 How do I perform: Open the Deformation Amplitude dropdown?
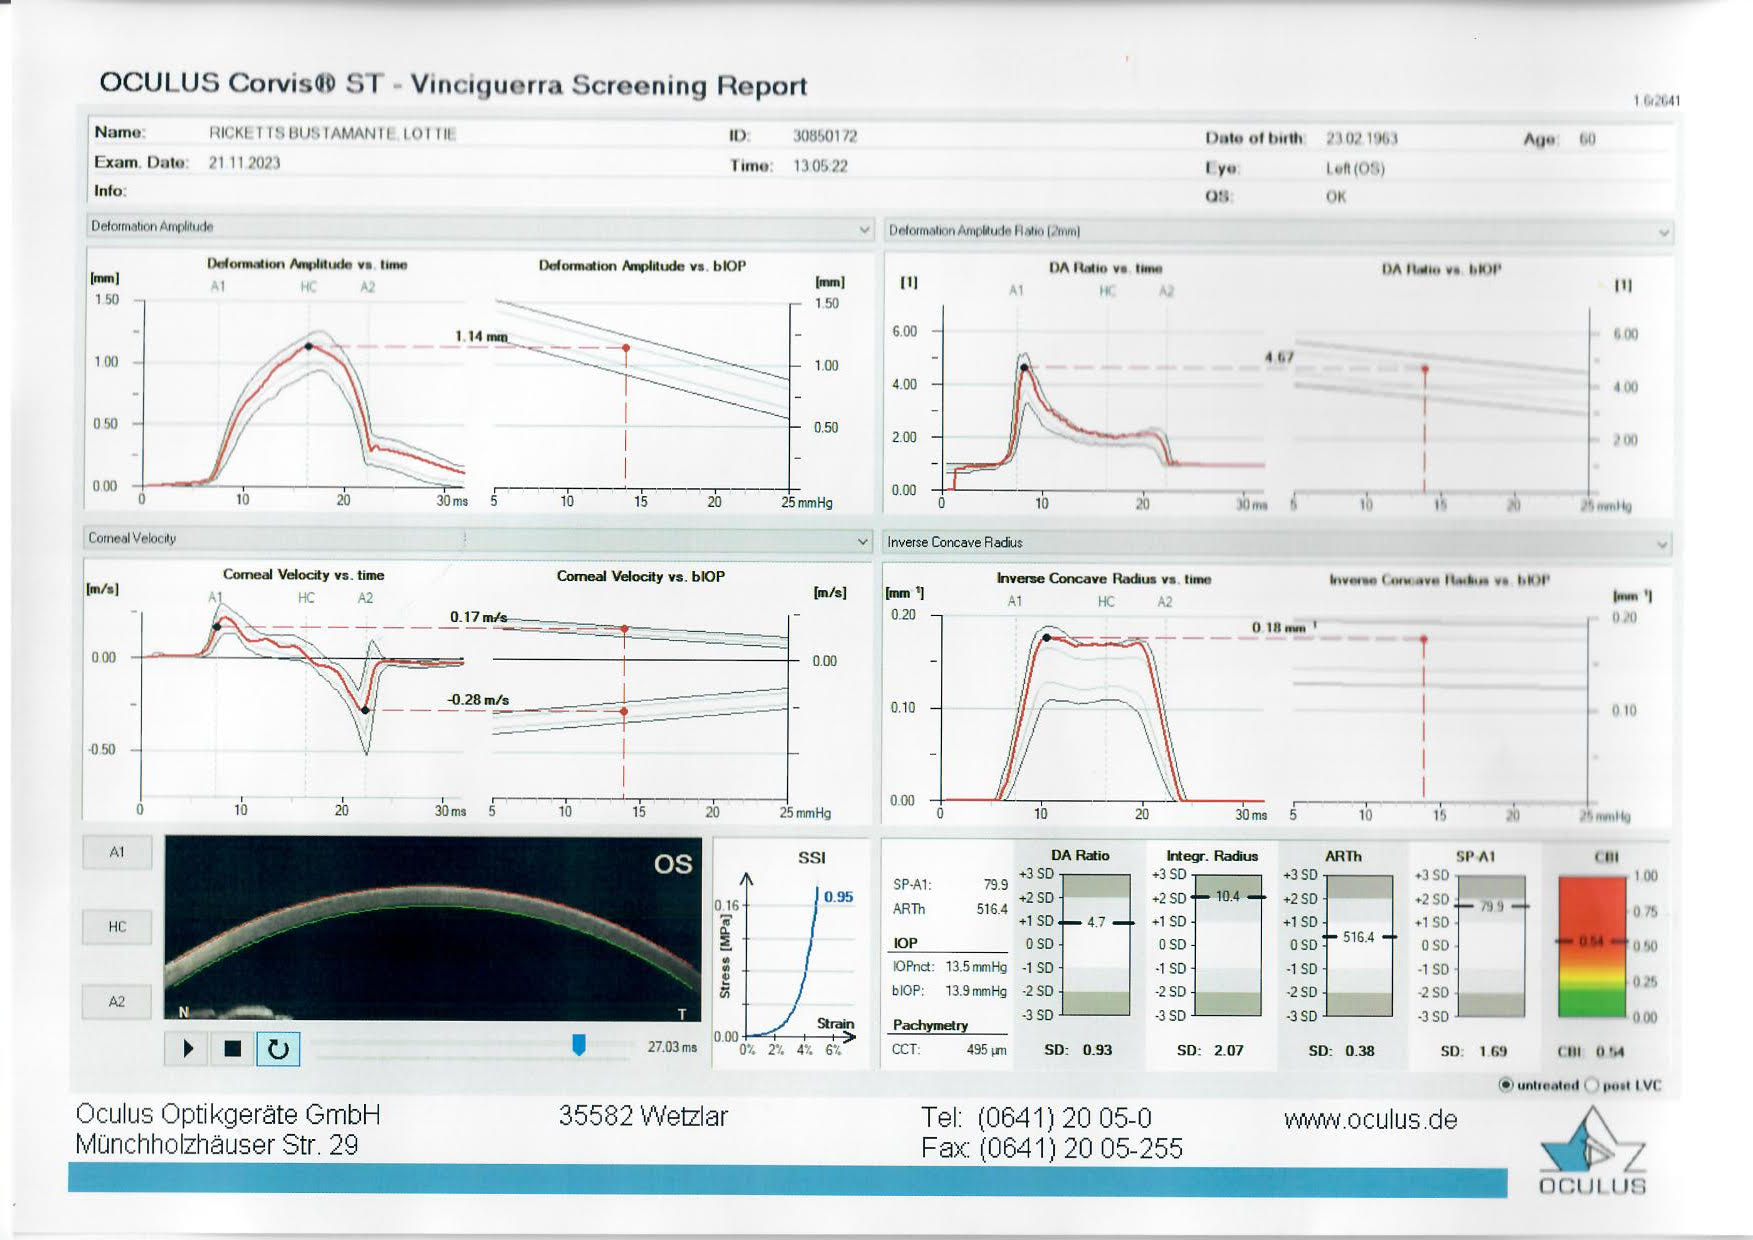[x=479, y=227]
